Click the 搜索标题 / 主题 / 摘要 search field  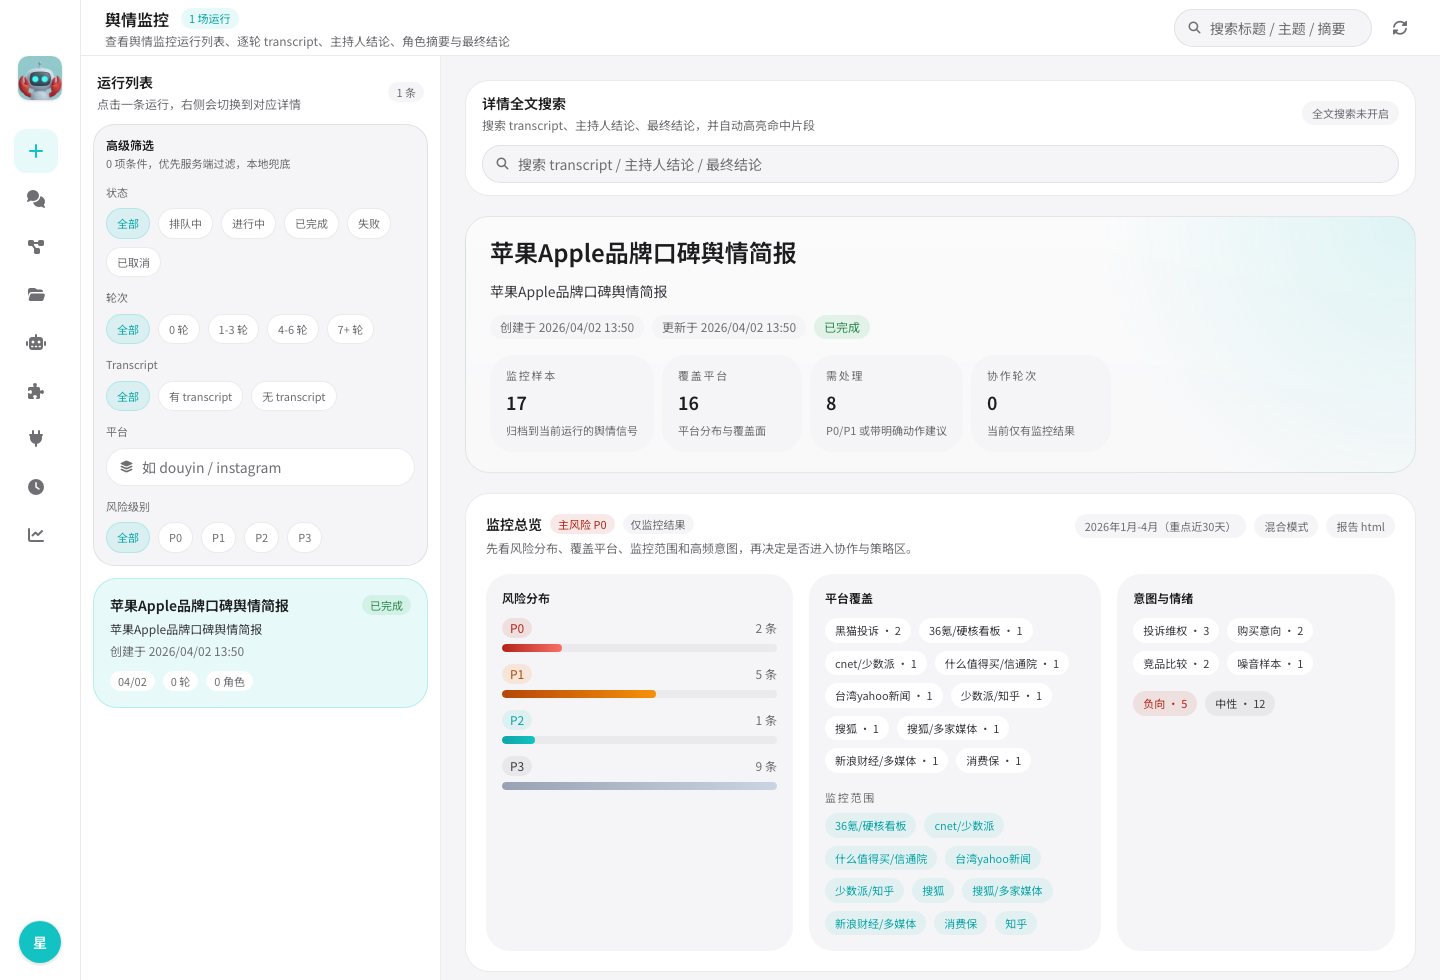(x=1273, y=28)
